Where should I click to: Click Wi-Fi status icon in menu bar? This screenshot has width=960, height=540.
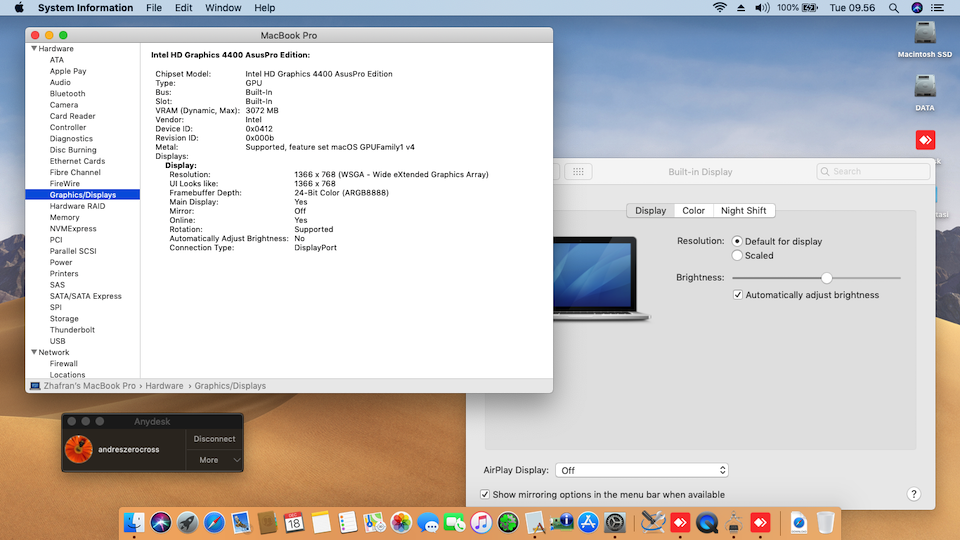720,8
